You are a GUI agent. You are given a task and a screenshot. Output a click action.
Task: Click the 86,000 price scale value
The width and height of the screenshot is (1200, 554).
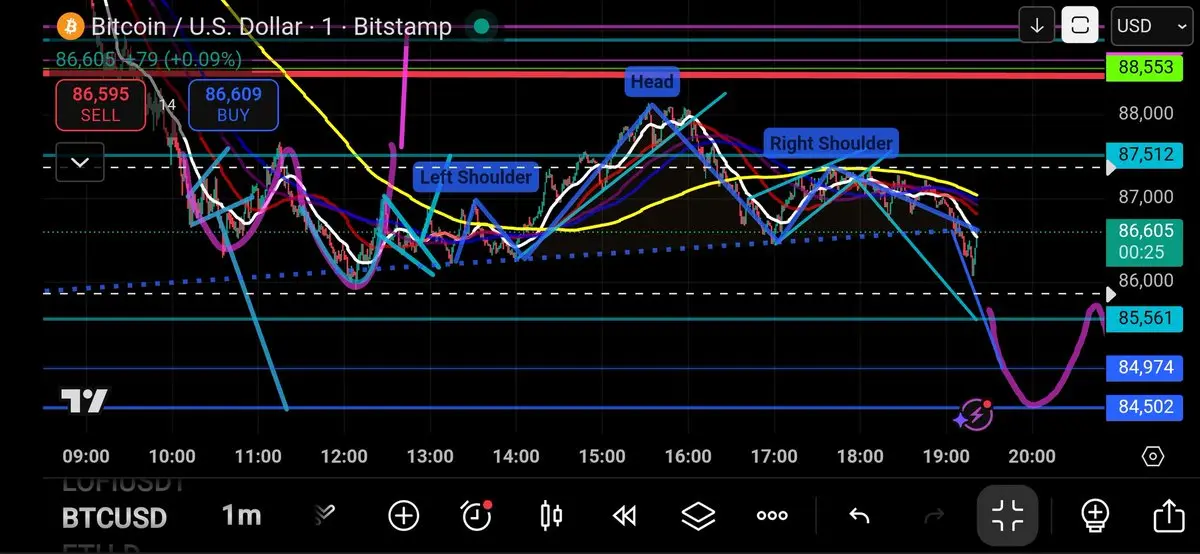click(1145, 281)
